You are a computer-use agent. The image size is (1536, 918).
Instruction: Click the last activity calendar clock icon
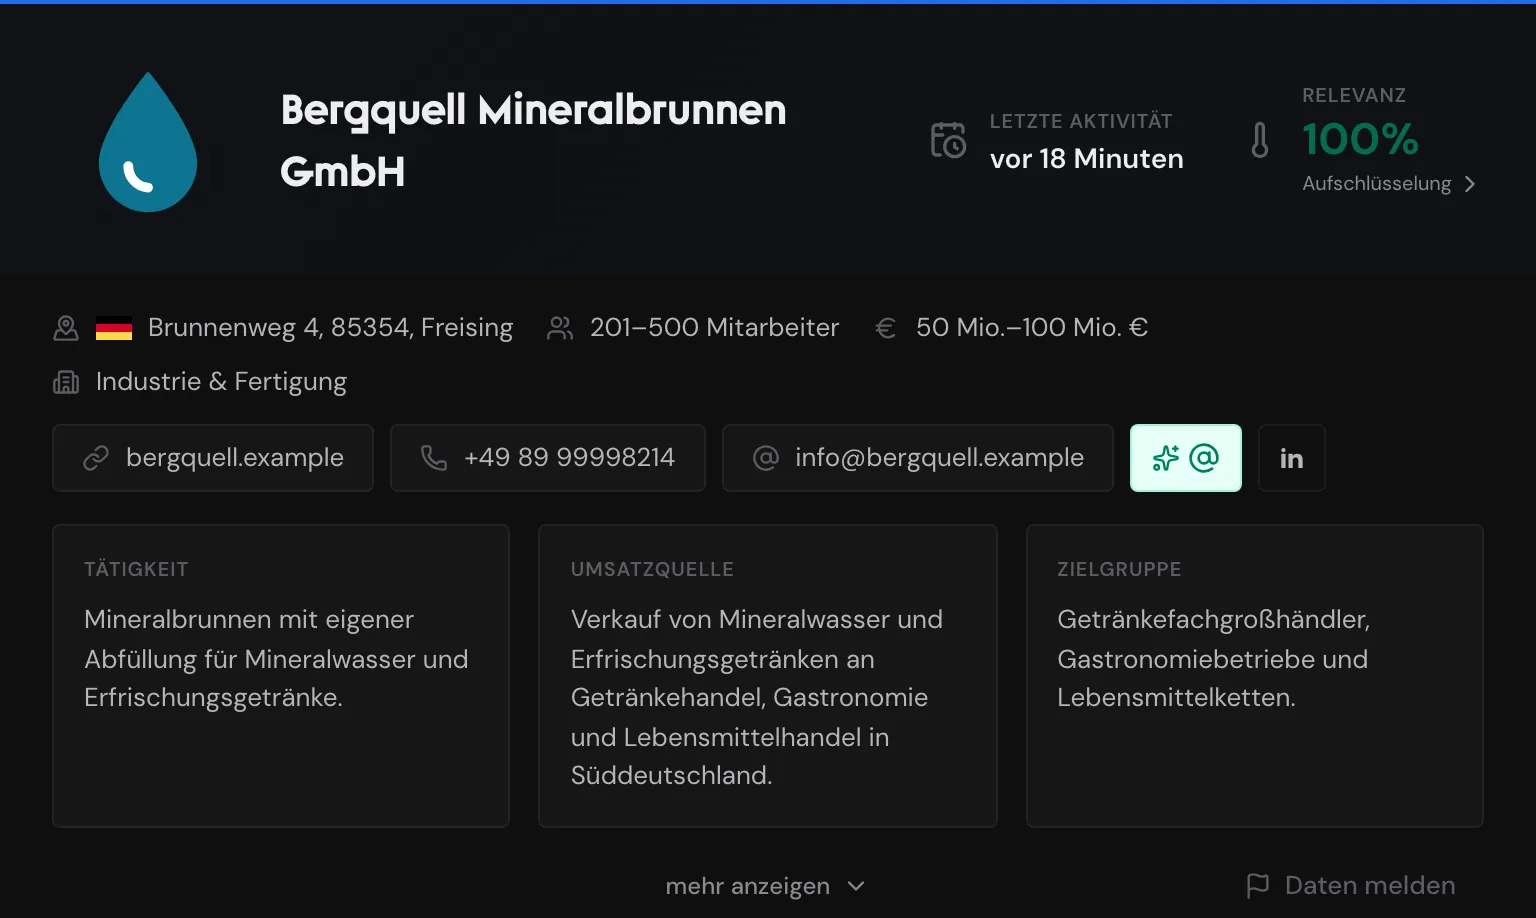[948, 140]
